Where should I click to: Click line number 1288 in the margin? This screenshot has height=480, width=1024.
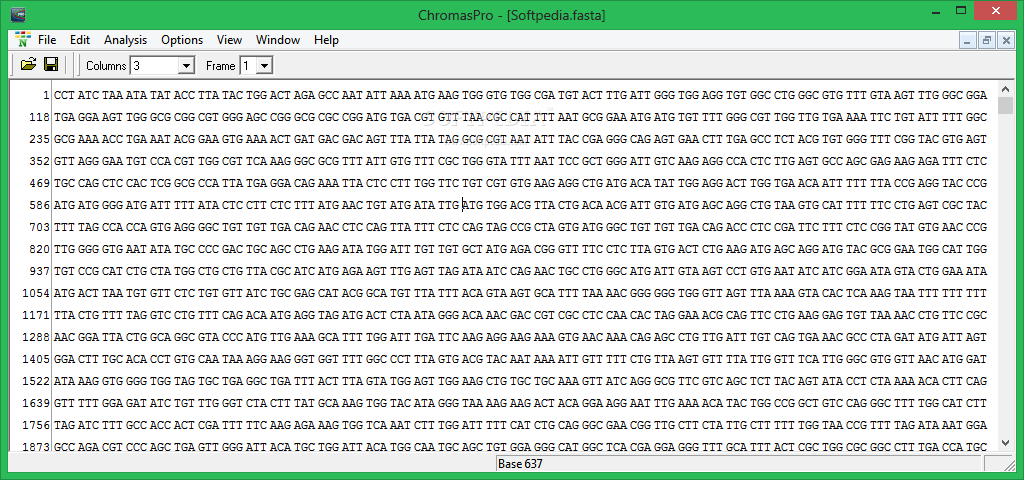(x=37, y=337)
